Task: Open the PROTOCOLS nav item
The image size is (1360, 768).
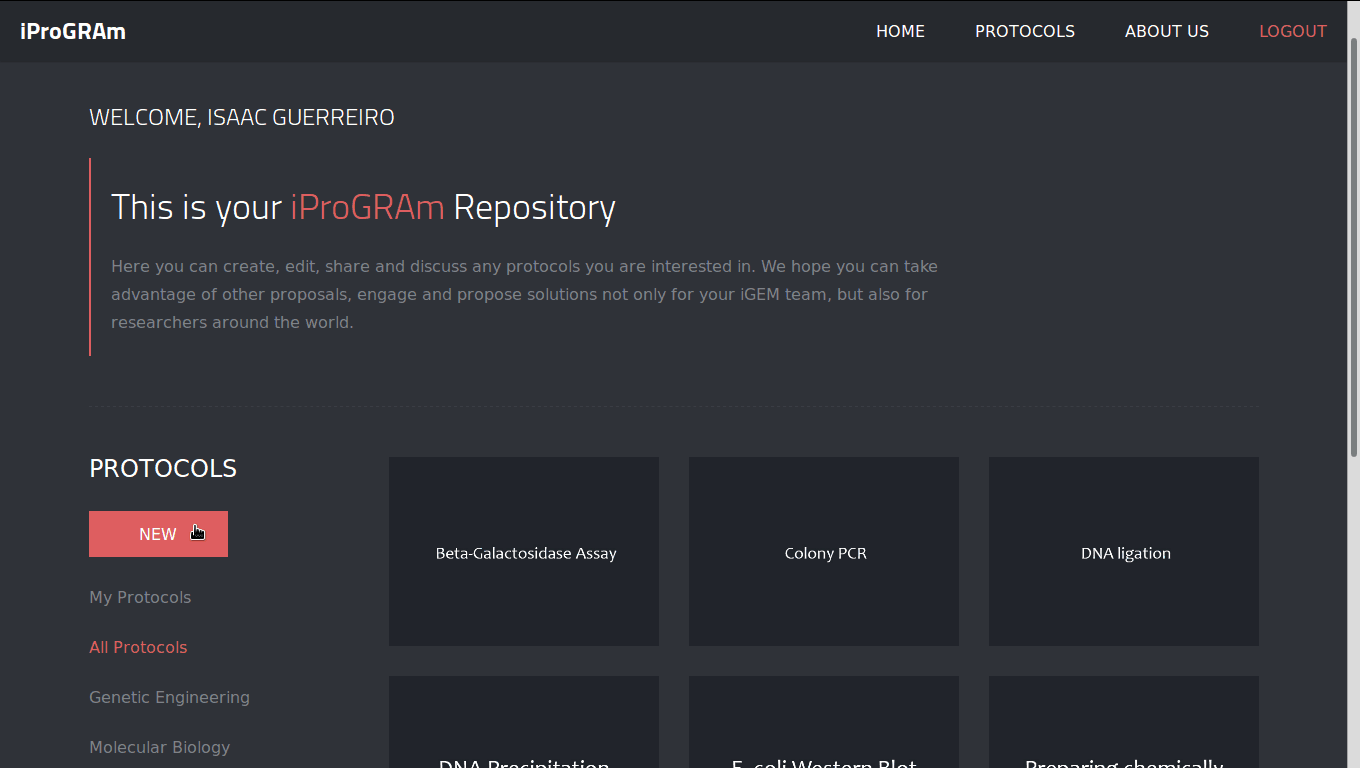Action: tap(1025, 31)
